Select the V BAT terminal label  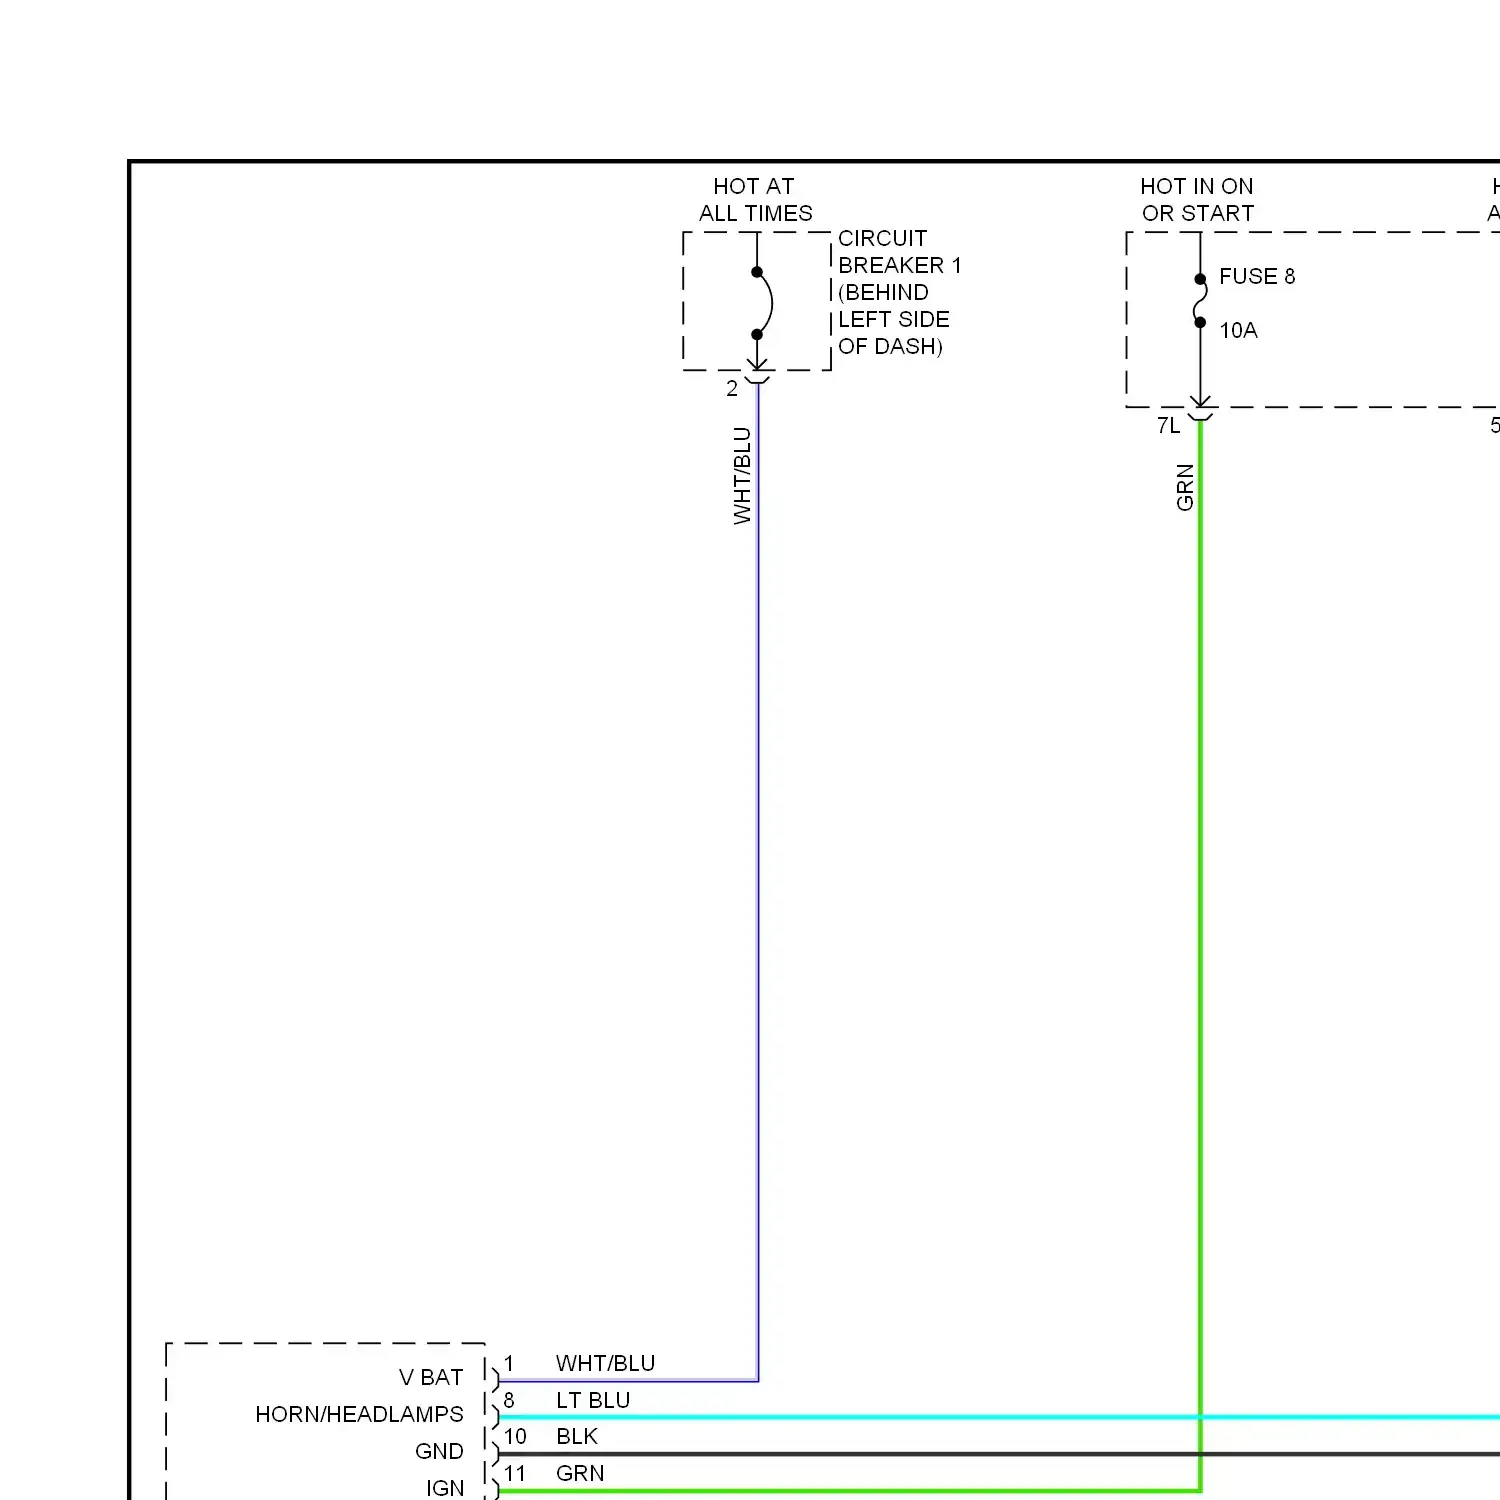tap(431, 1377)
